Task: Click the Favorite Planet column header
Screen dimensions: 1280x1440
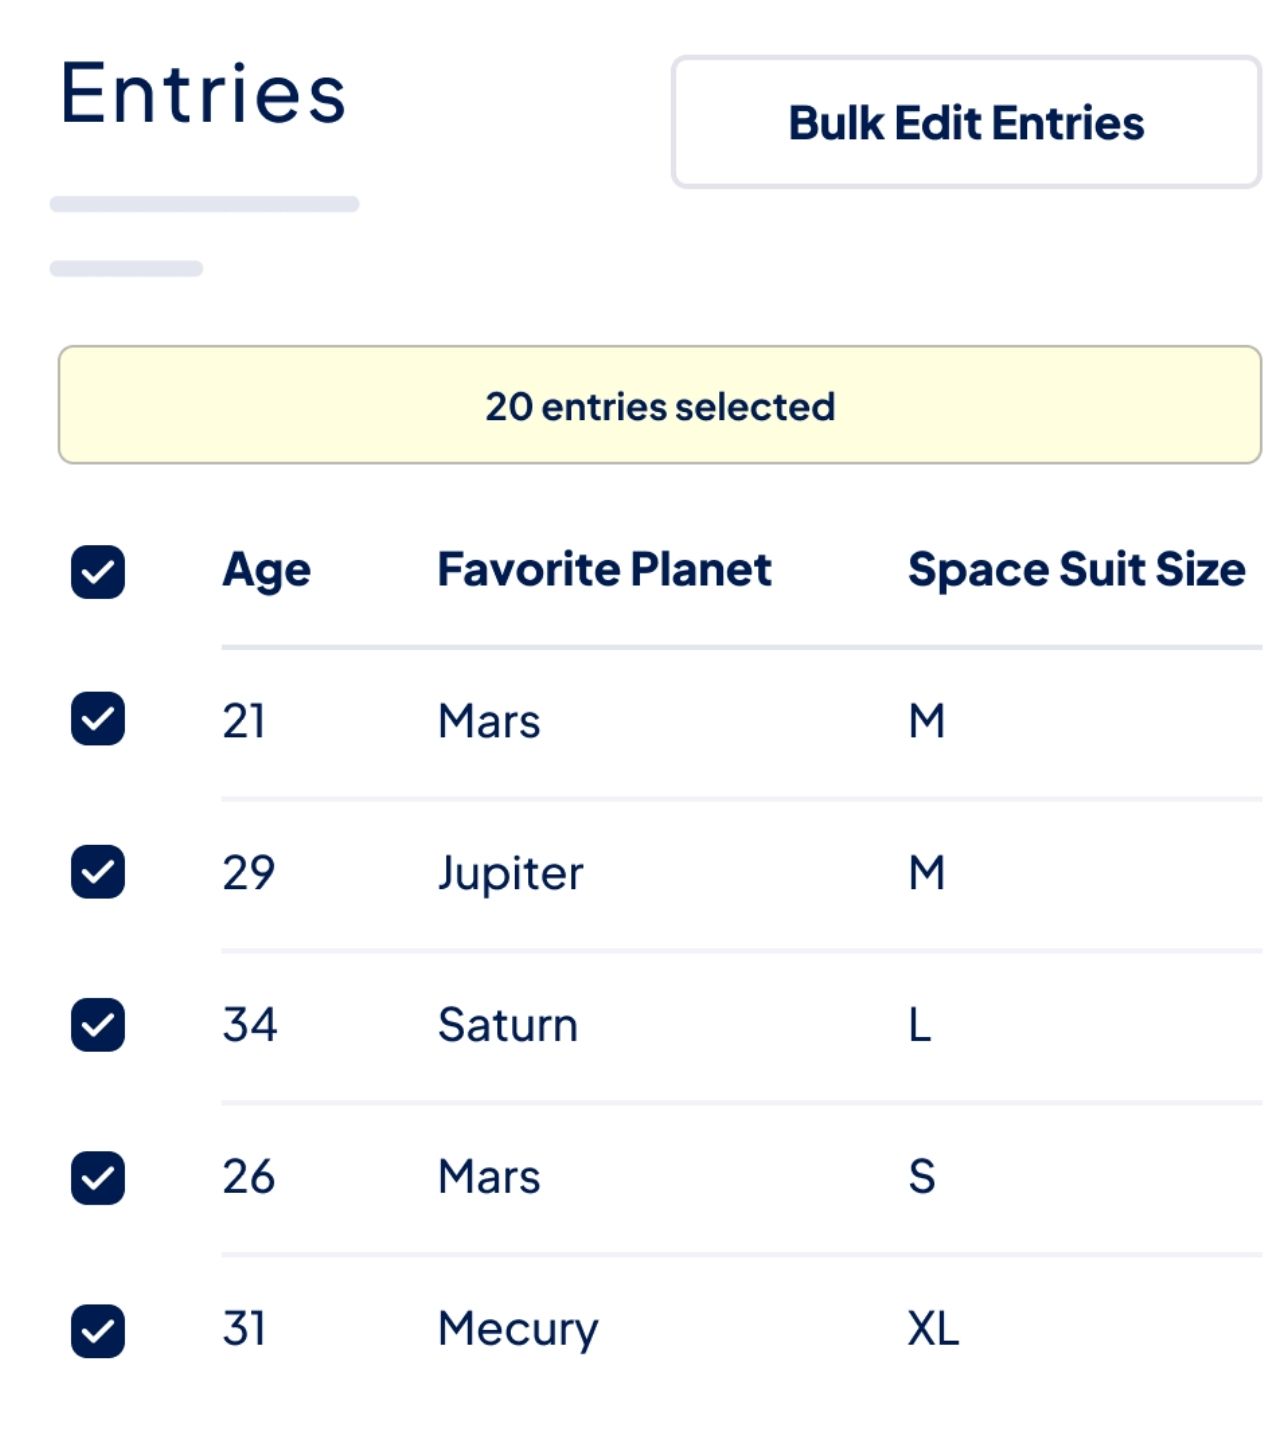Action: [x=604, y=570]
